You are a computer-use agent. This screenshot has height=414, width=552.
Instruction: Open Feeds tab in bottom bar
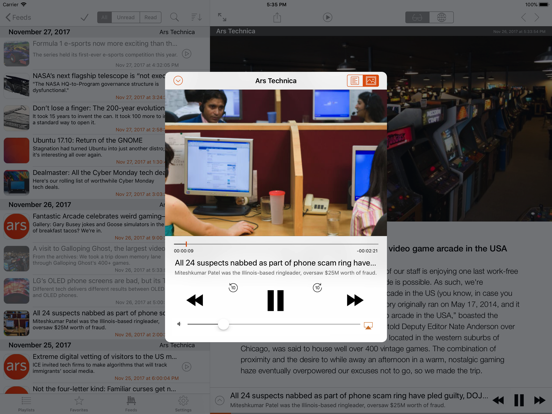pos(131,404)
